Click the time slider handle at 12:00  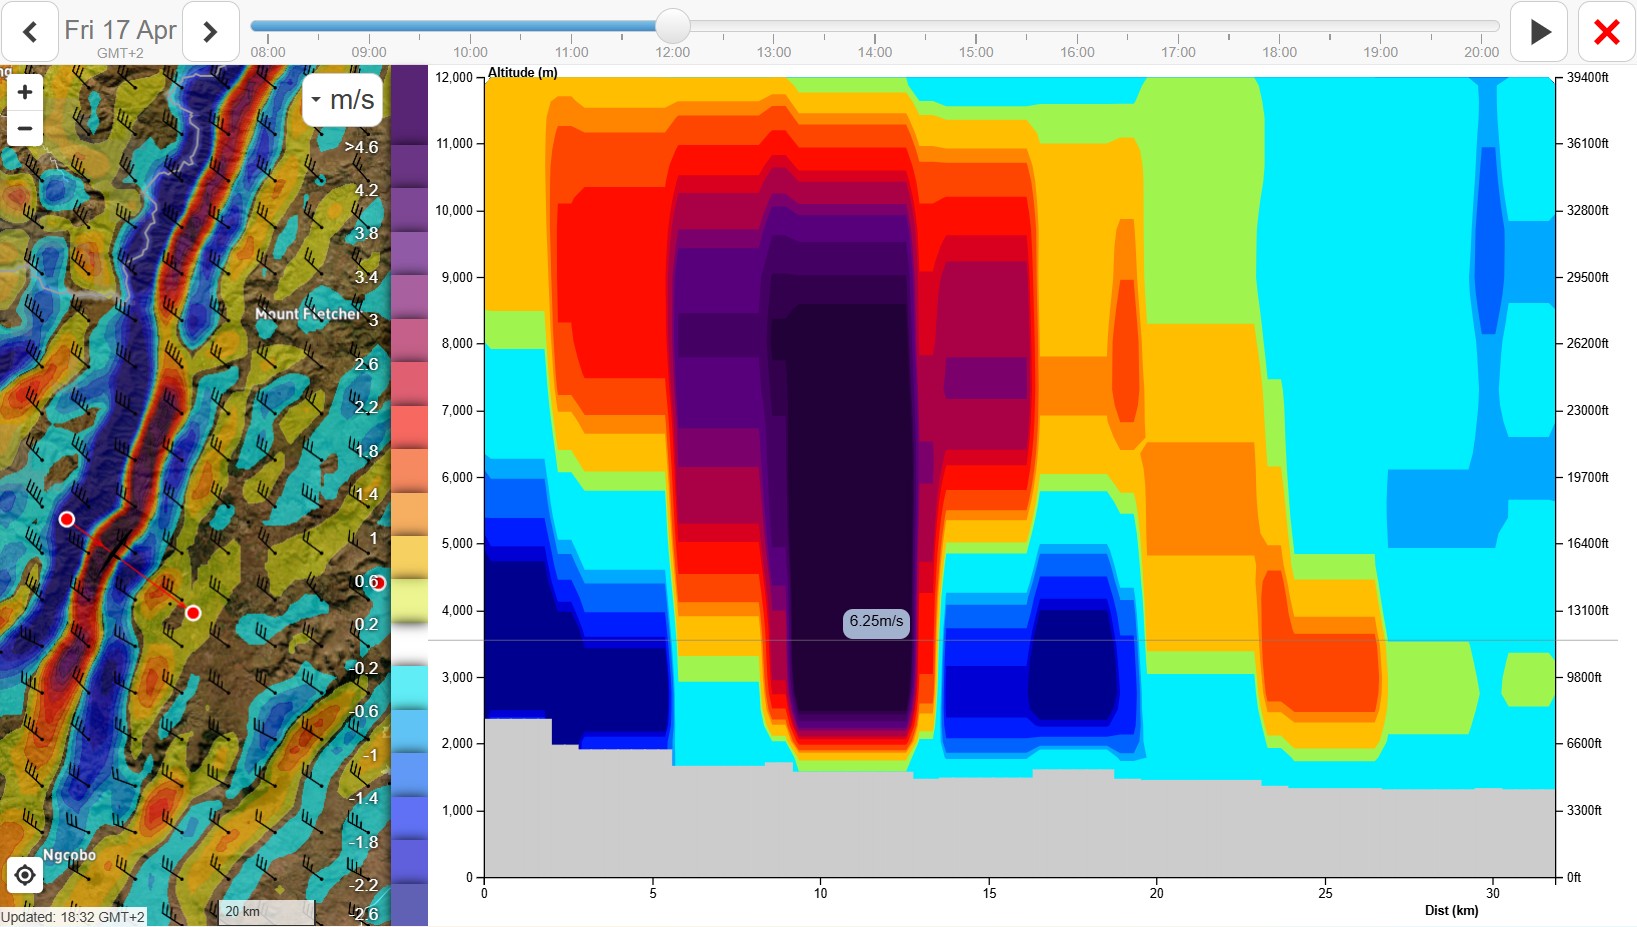673,26
